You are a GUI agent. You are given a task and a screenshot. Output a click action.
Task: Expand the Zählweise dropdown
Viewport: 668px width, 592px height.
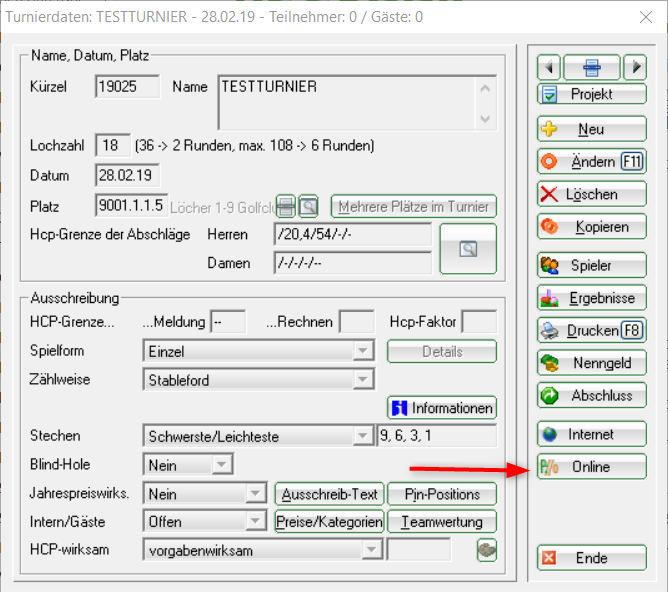pyautogui.click(x=363, y=379)
